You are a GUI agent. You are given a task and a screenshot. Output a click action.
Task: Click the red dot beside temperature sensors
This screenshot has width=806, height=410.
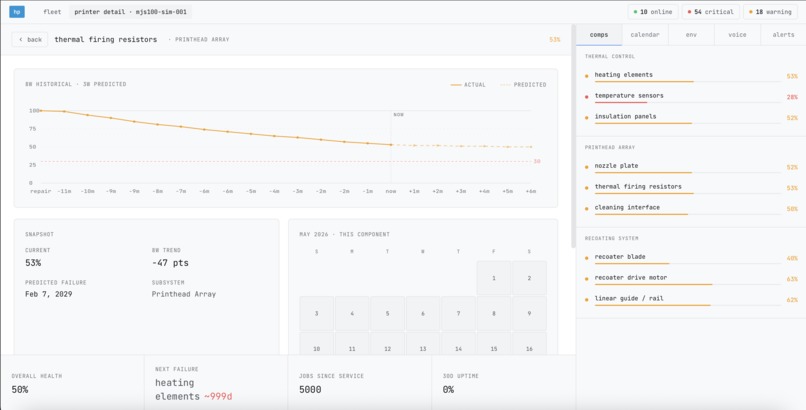click(x=587, y=97)
